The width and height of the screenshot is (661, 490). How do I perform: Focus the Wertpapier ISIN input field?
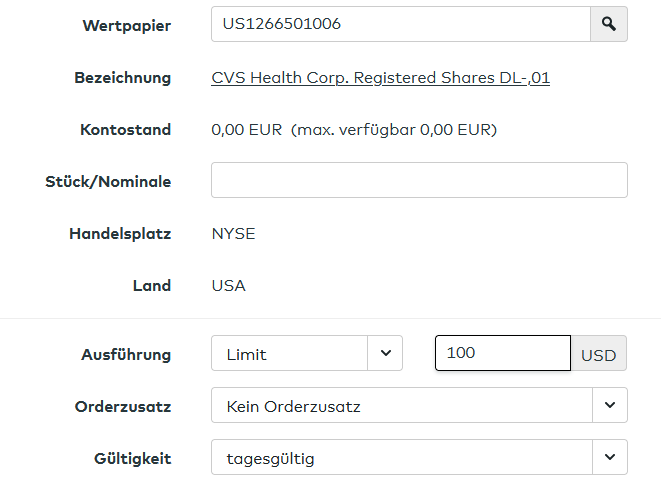(400, 24)
